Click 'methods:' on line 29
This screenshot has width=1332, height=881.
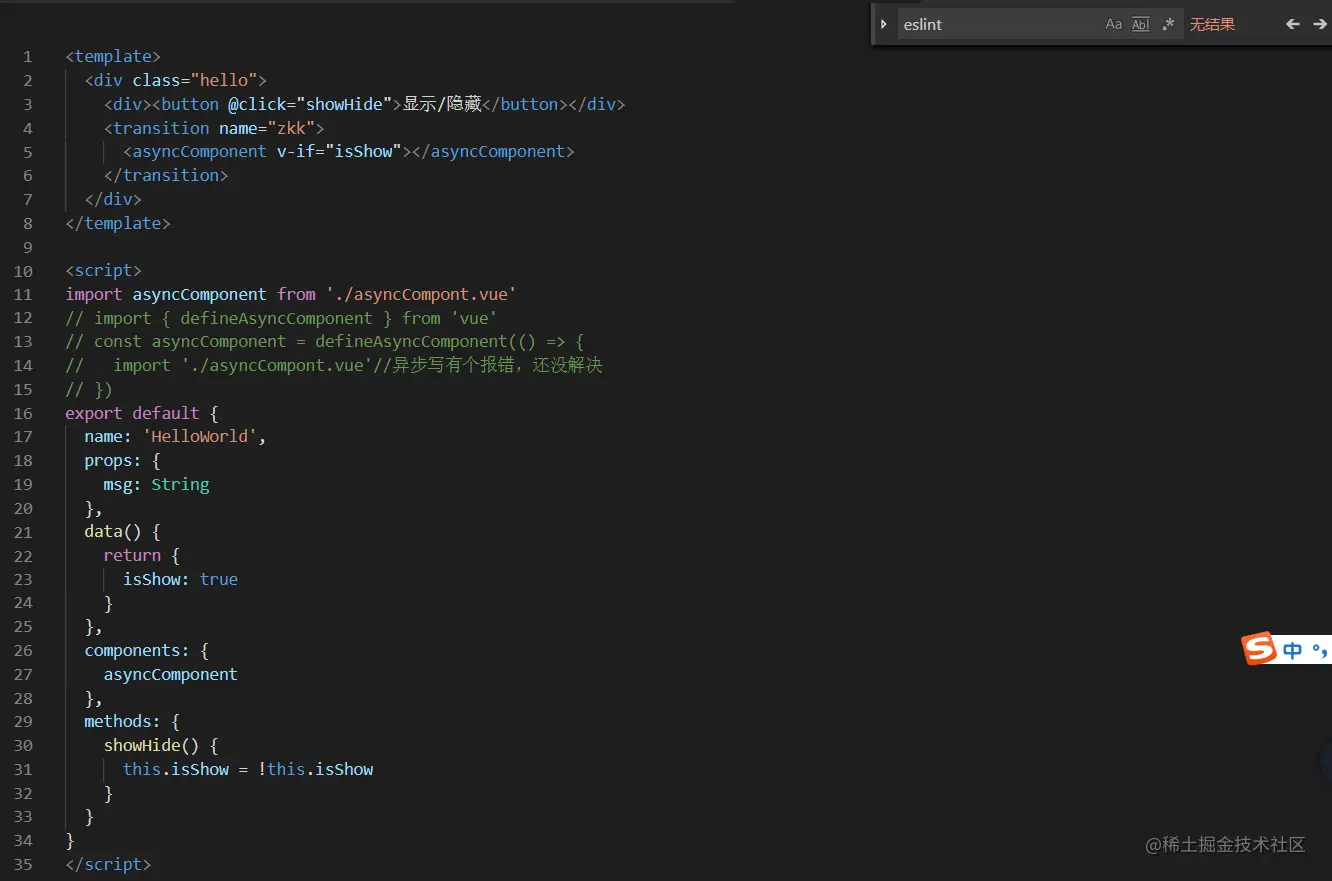(122, 721)
